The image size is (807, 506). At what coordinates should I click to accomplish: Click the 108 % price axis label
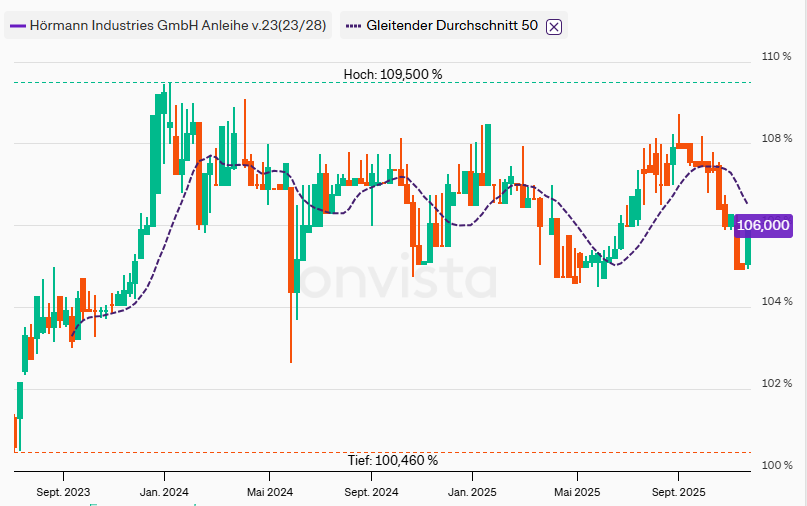[x=776, y=138]
